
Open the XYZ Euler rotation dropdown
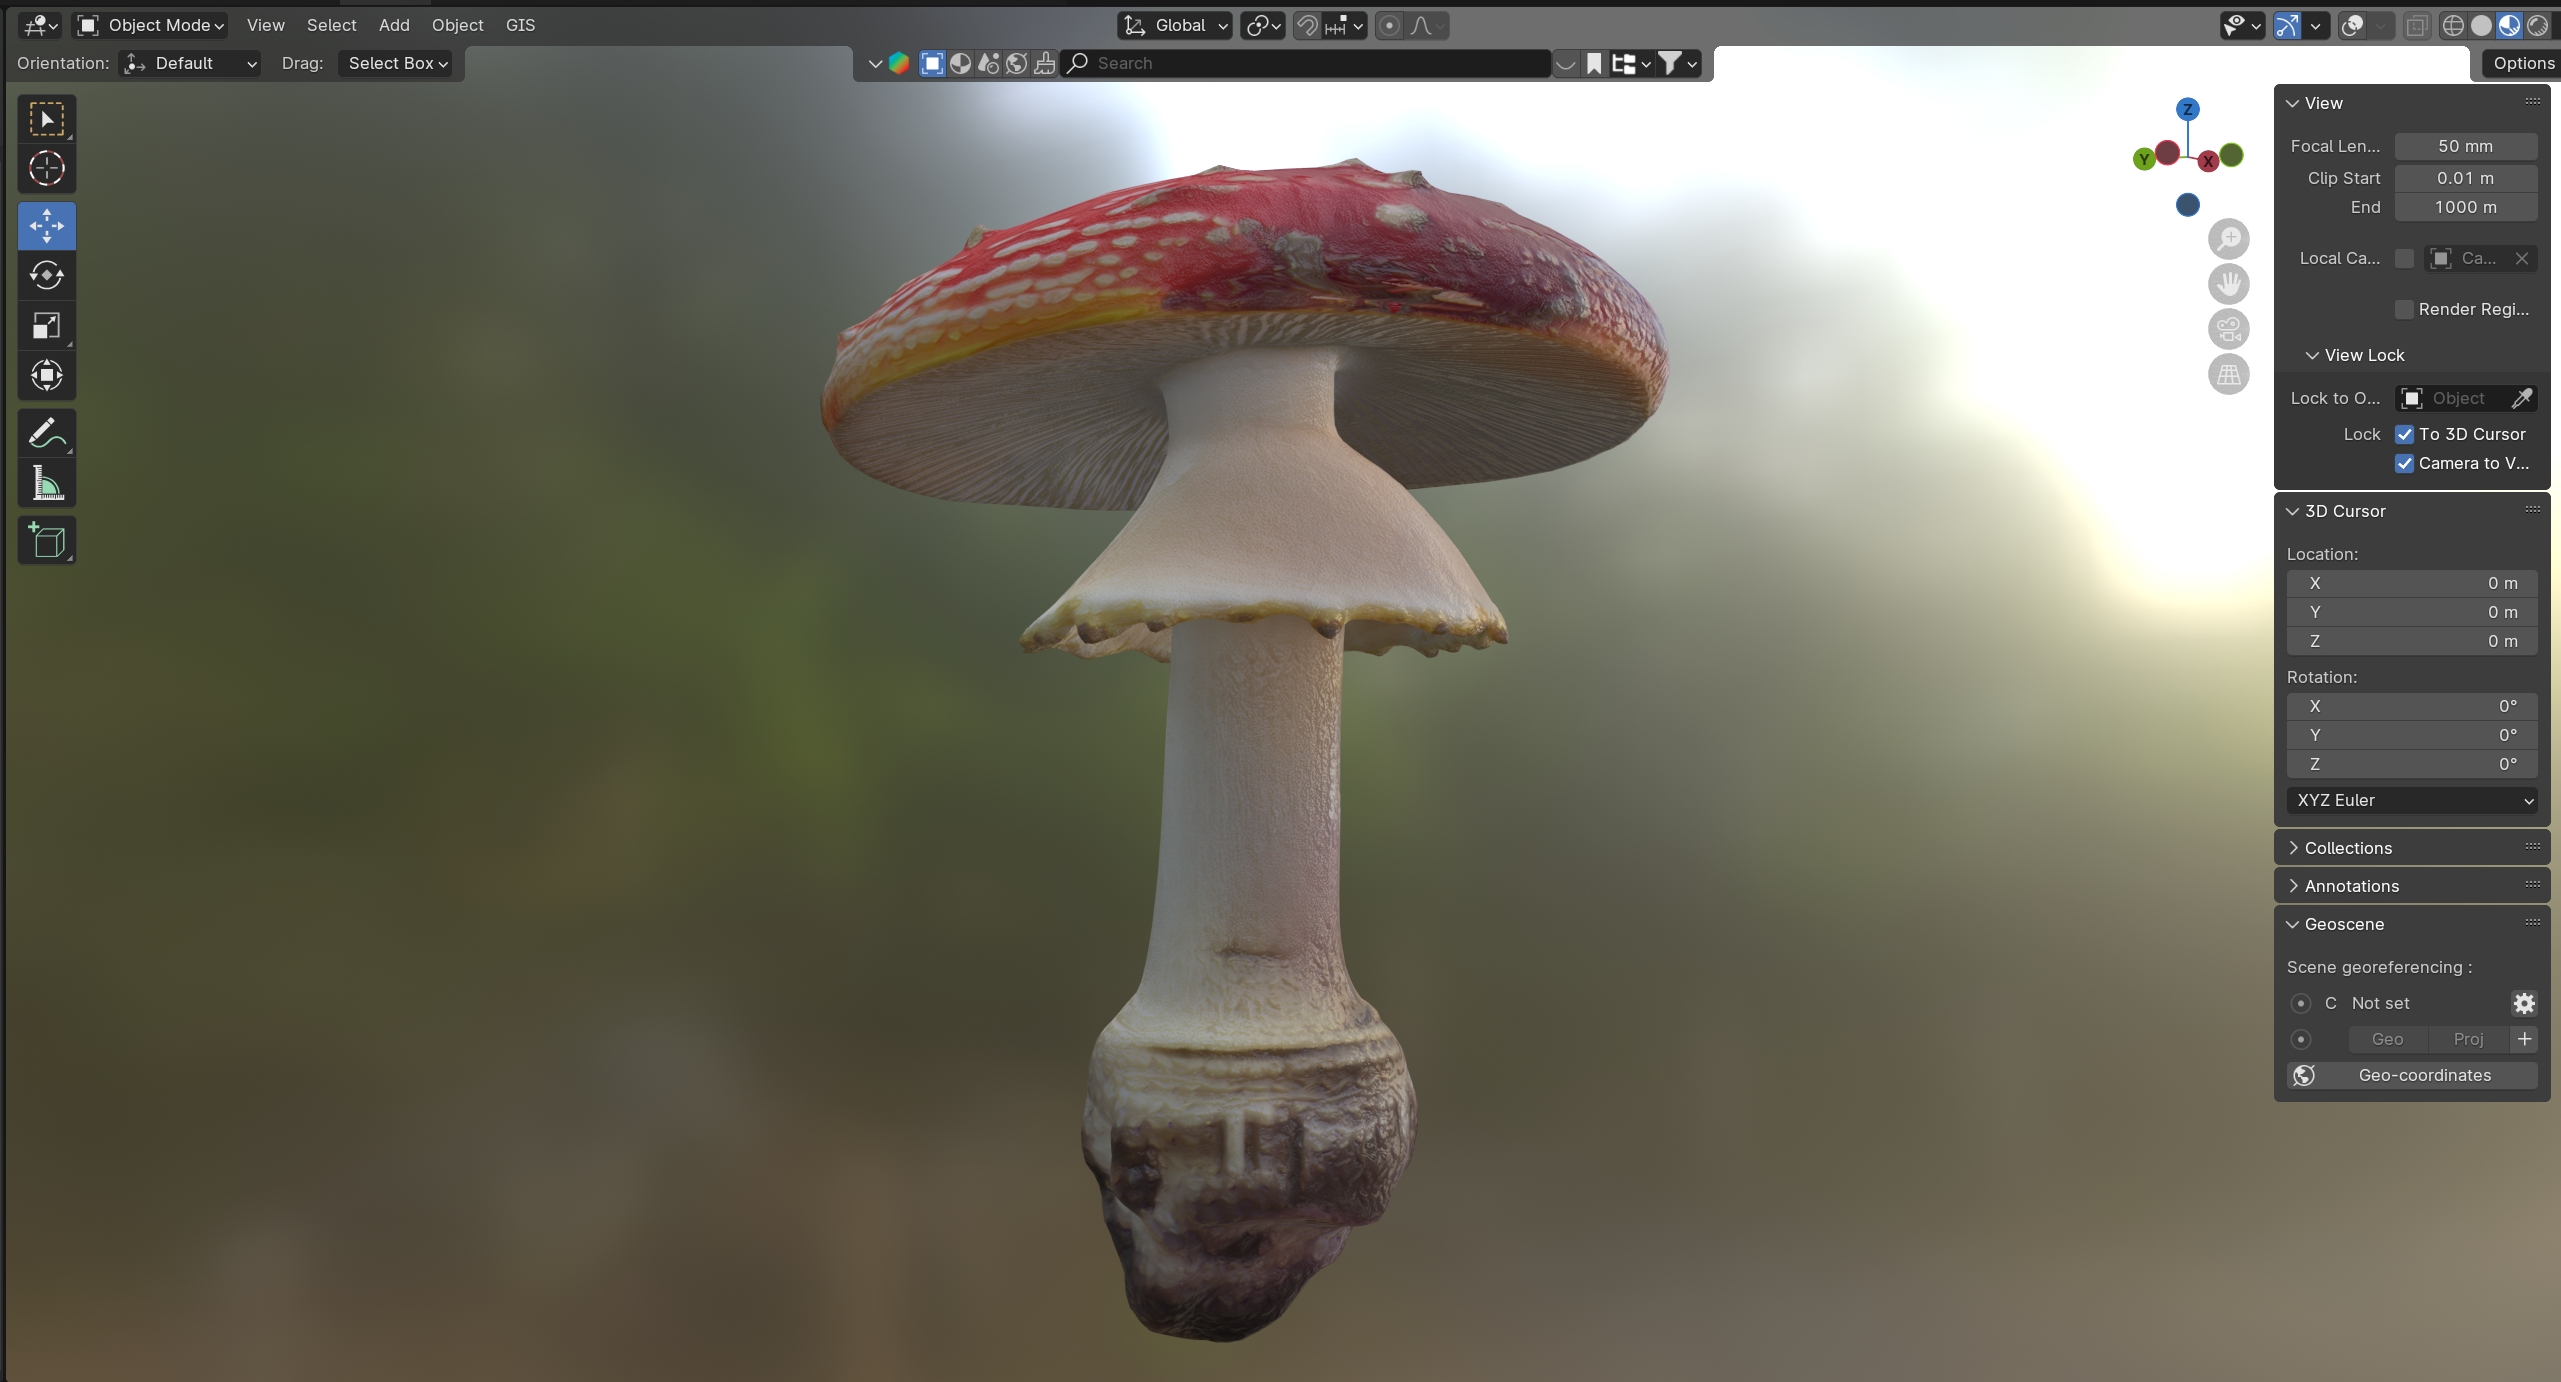tap(2411, 800)
